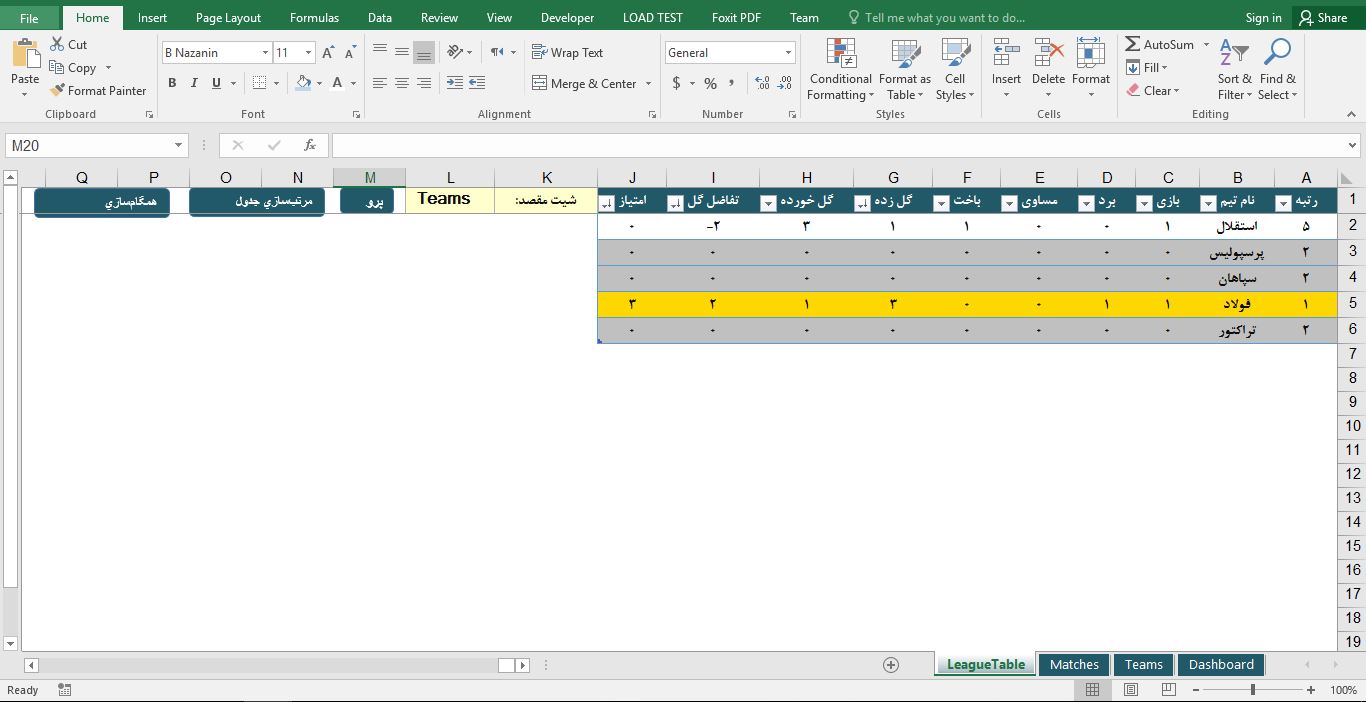The width and height of the screenshot is (1366, 702).
Task: Open the Clear menu
Action: (1153, 91)
